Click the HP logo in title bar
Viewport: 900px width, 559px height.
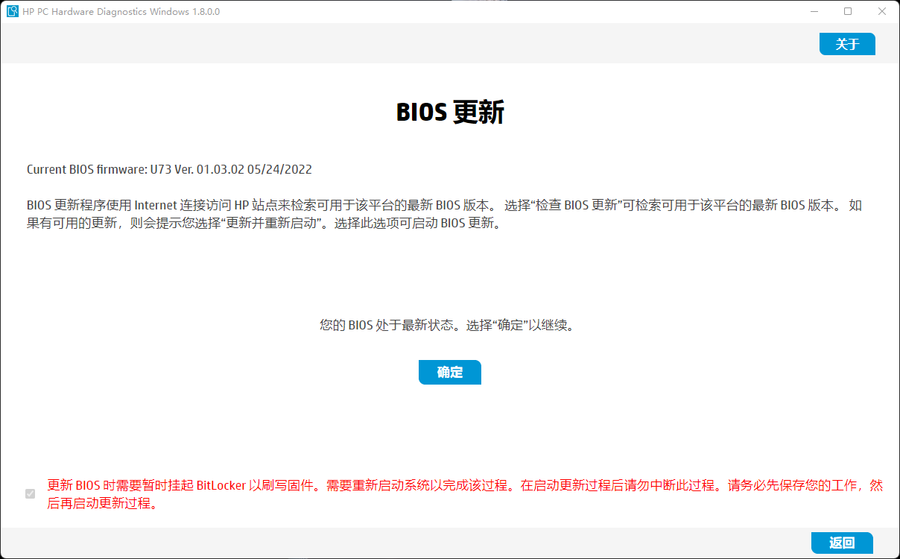point(13,11)
